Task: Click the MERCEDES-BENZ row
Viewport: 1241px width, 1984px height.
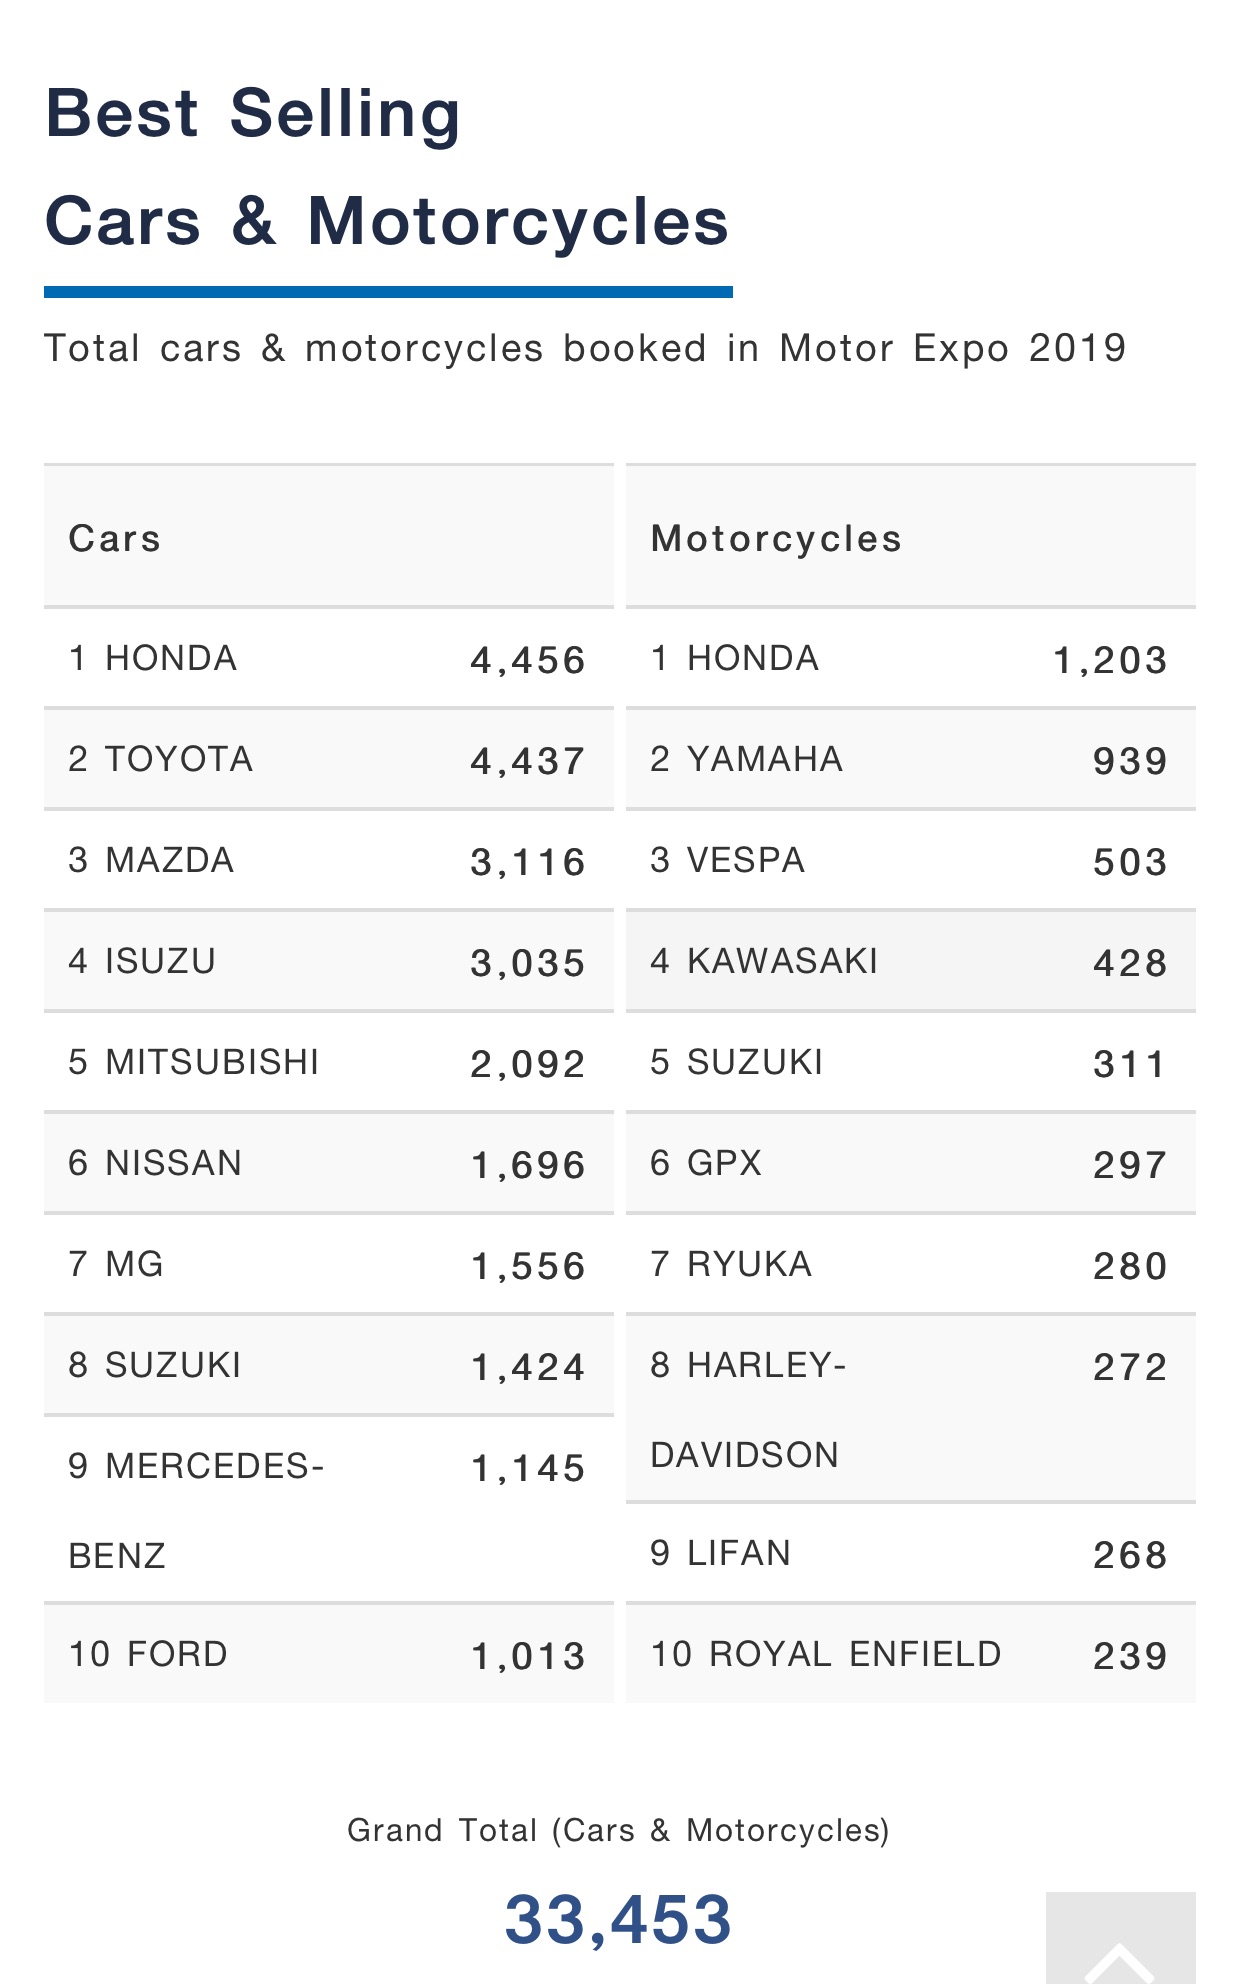Action: (x=329, y=1510)
